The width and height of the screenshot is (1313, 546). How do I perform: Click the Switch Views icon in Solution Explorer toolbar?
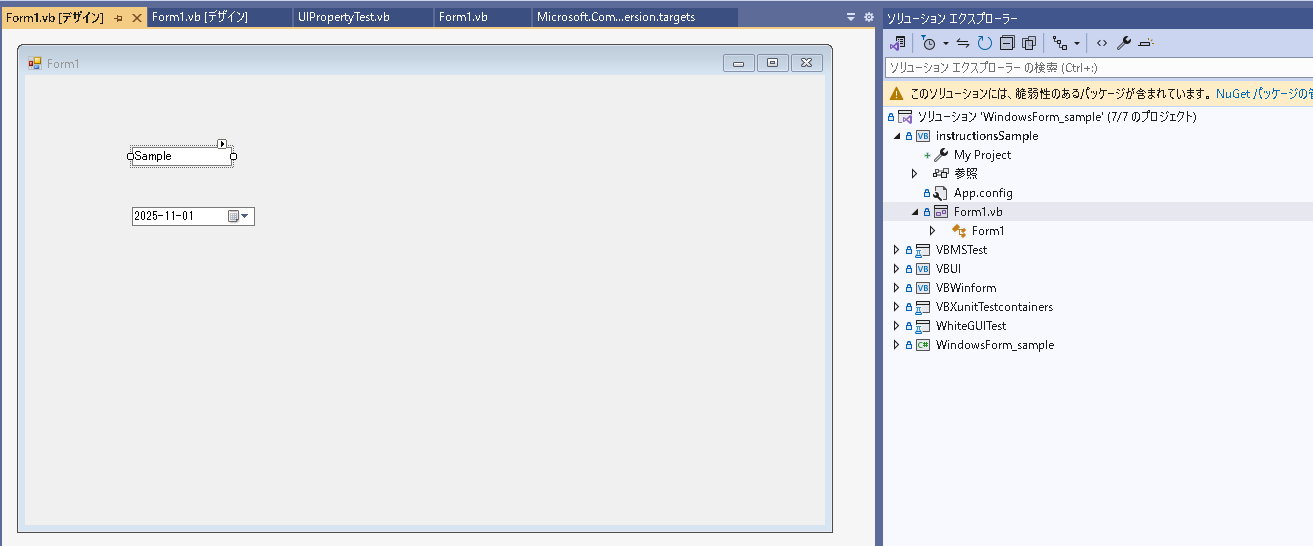pyautogui.click(x=897, y=43)
